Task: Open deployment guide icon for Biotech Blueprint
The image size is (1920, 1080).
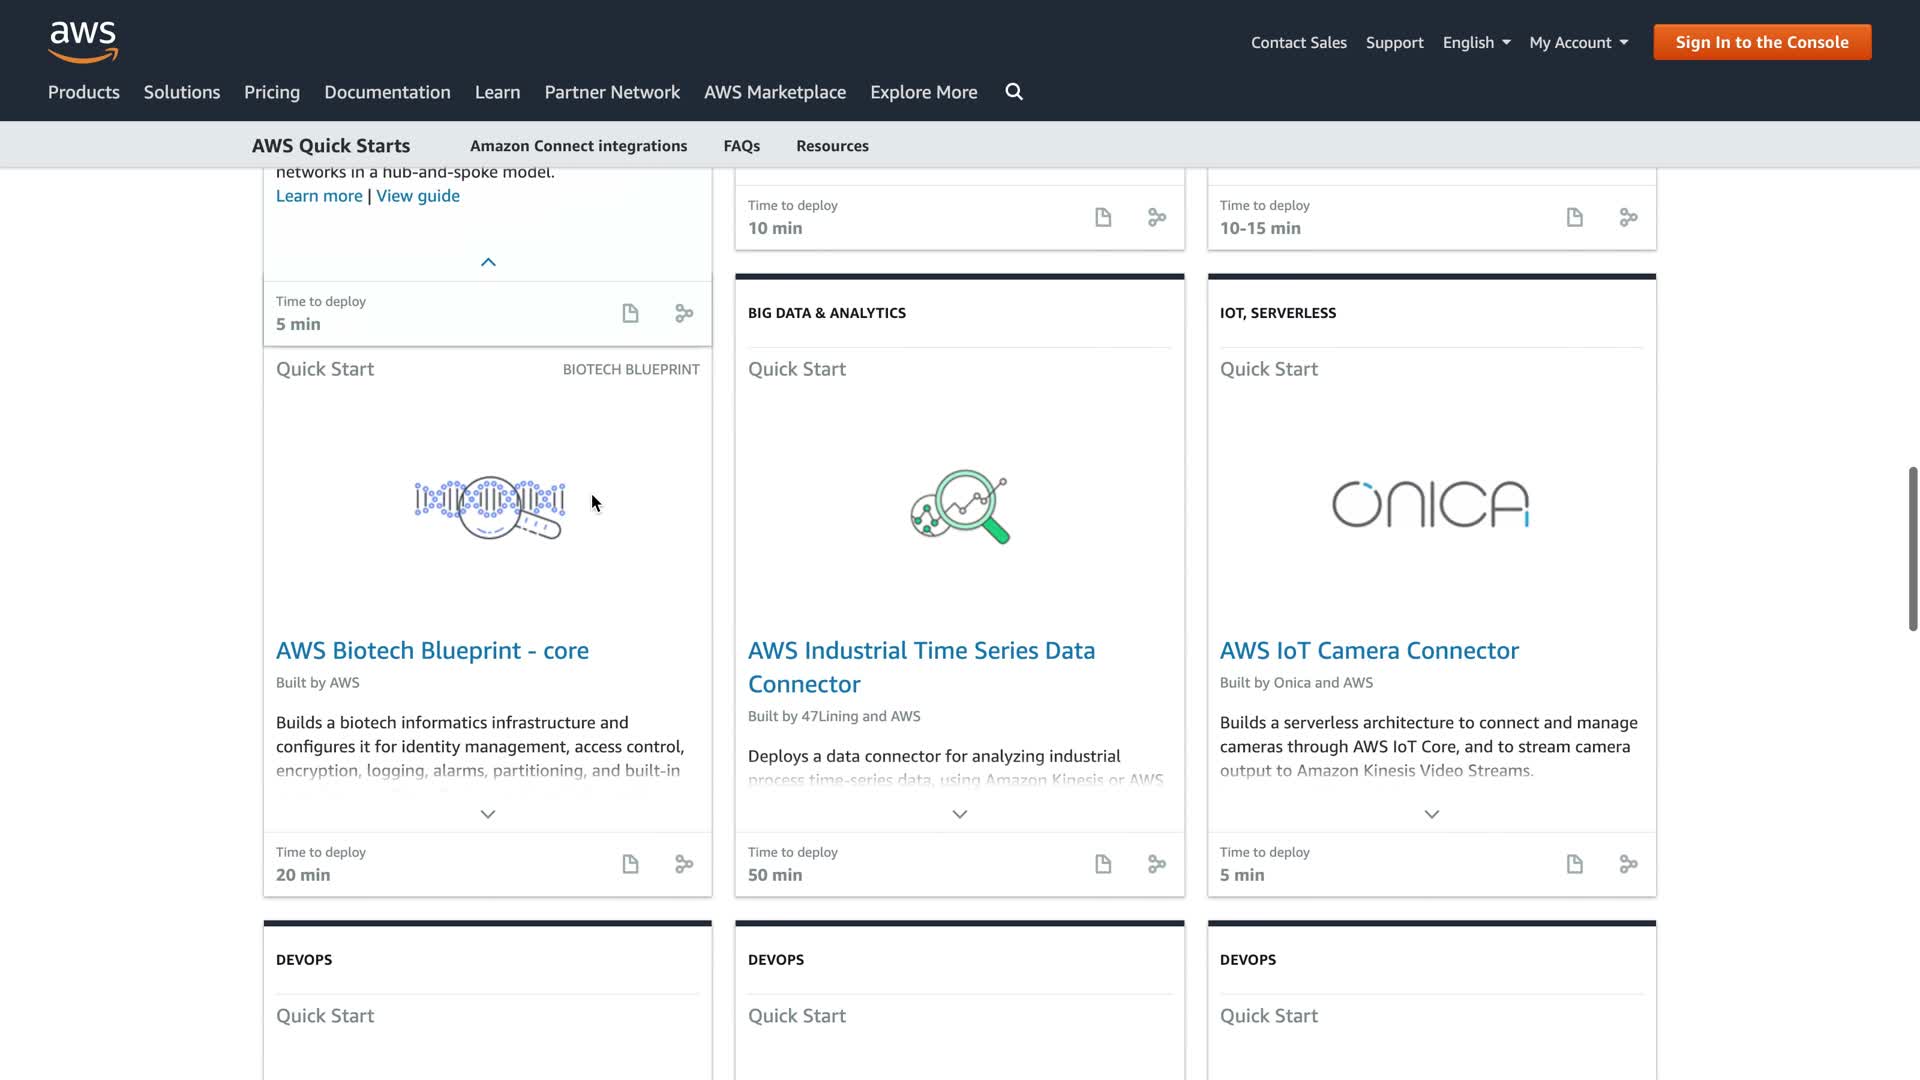Action: [x=630, y=864]
